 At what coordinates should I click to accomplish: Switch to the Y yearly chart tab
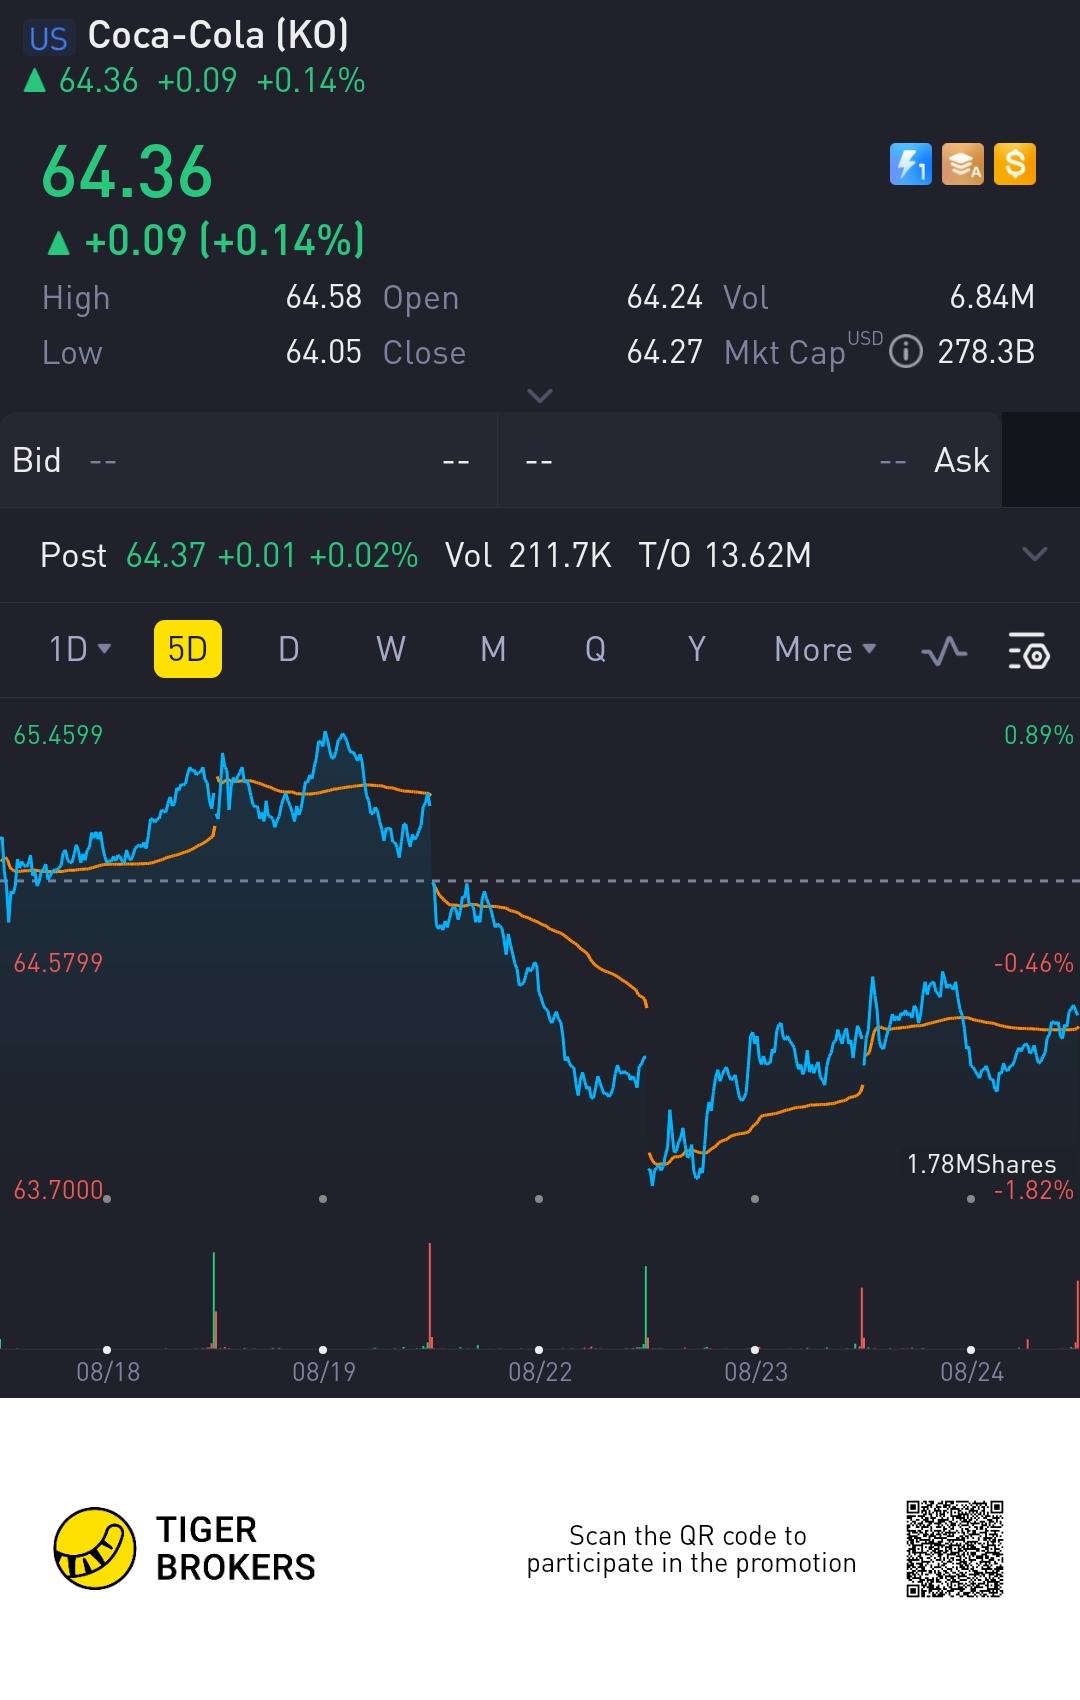click(x=697, y=649)
